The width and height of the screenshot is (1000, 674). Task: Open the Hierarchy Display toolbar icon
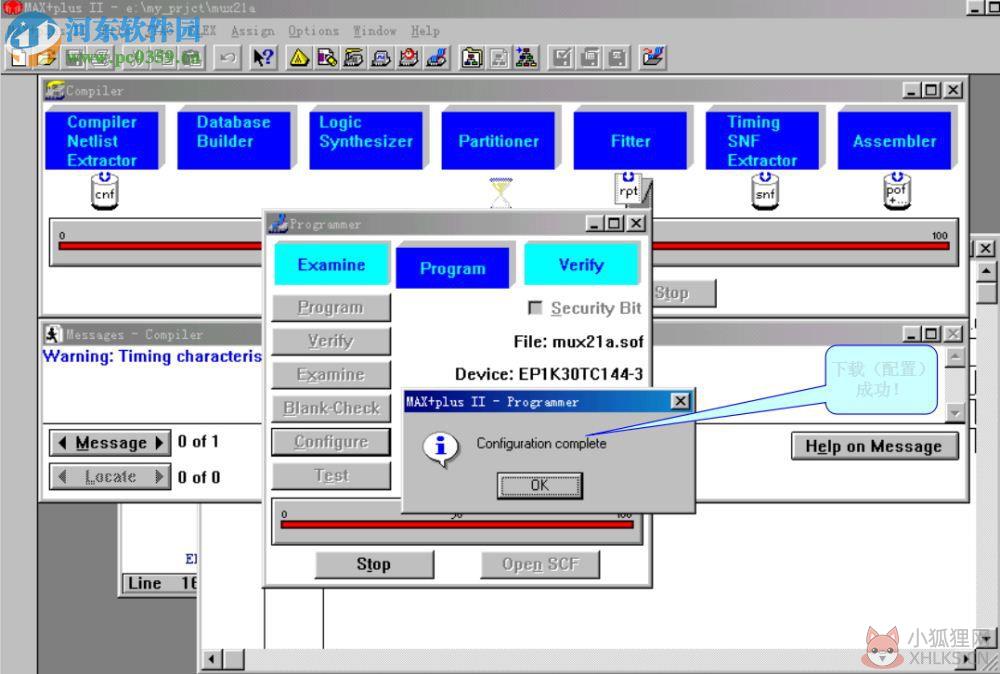pyautogui.click(x=299, y=58)
